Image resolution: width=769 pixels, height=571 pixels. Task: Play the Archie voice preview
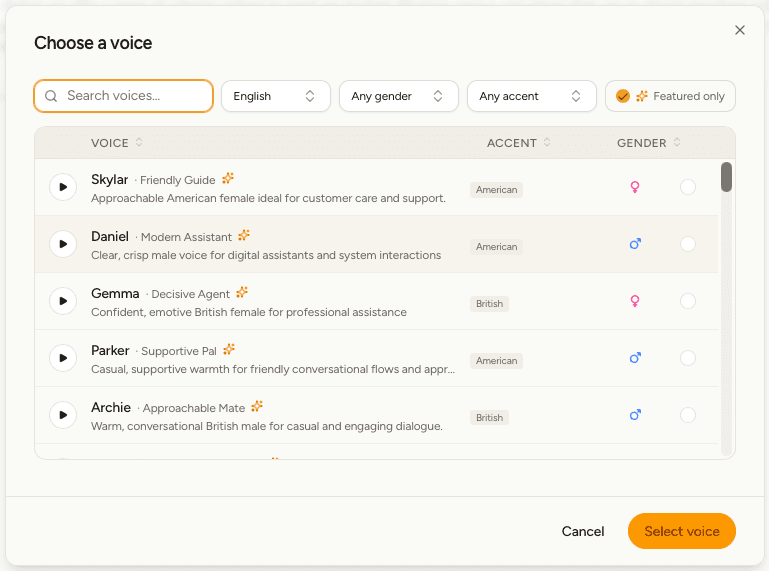tap(63, 415)
